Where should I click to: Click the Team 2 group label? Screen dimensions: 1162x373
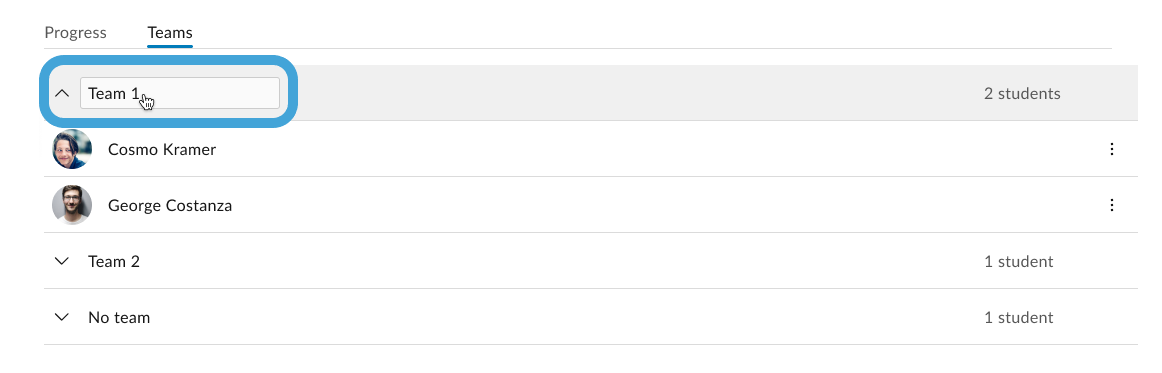(x=113, y=262)
